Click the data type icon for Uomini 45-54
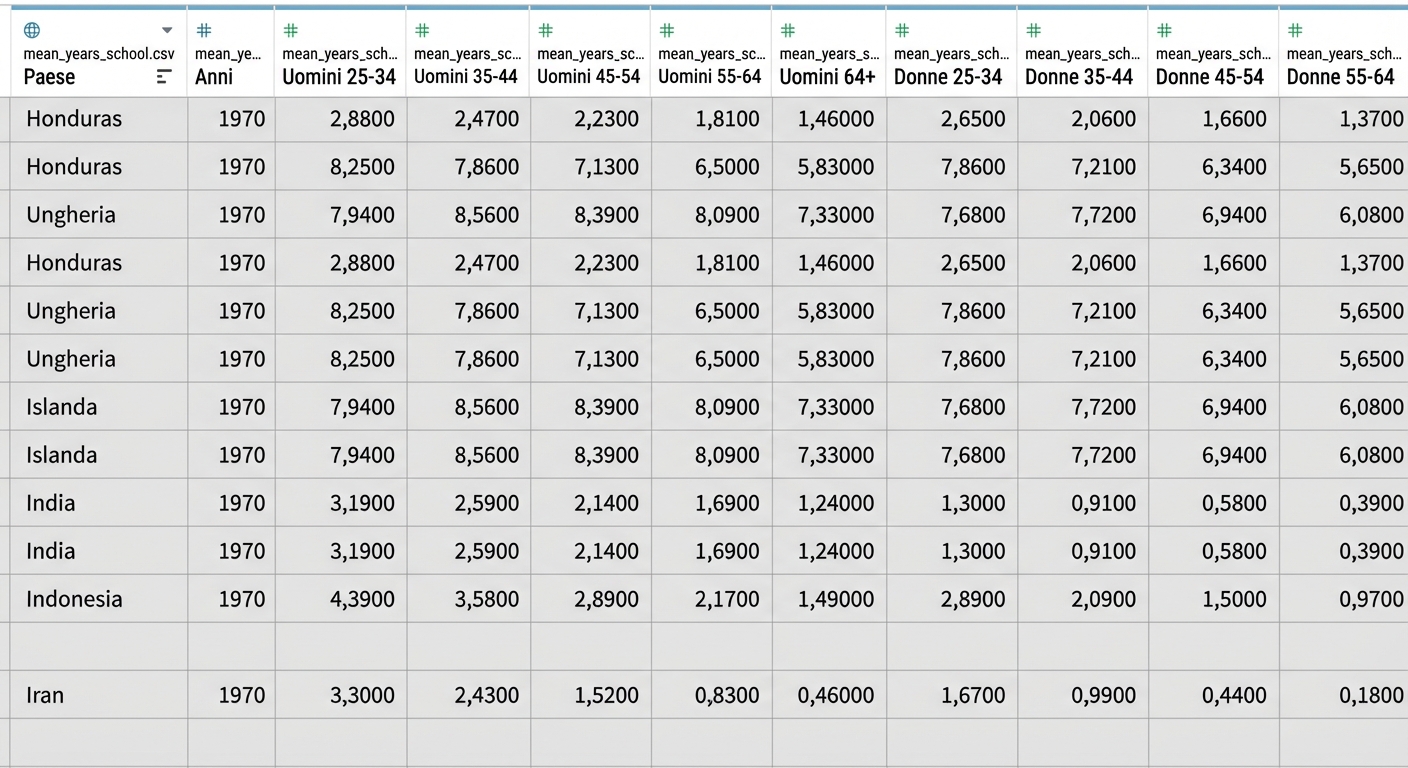 tap(546, 31)
